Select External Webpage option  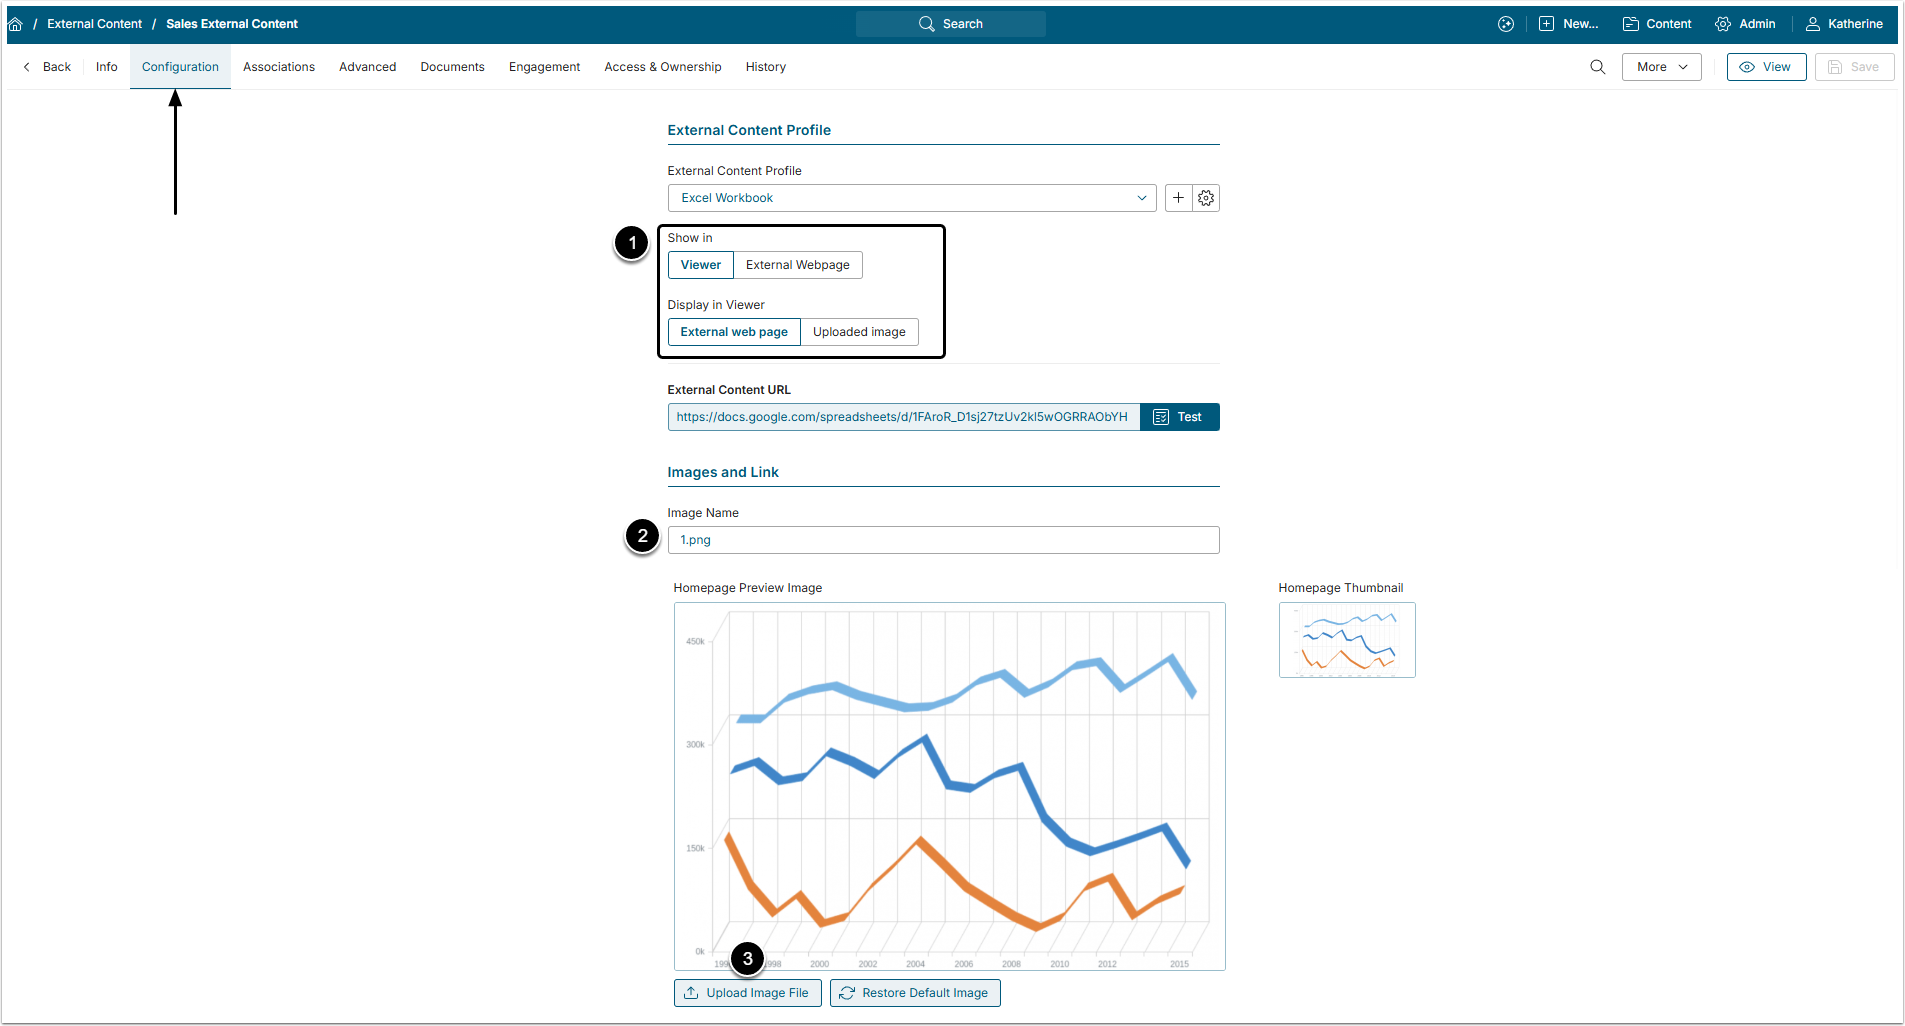coord(798,265)
